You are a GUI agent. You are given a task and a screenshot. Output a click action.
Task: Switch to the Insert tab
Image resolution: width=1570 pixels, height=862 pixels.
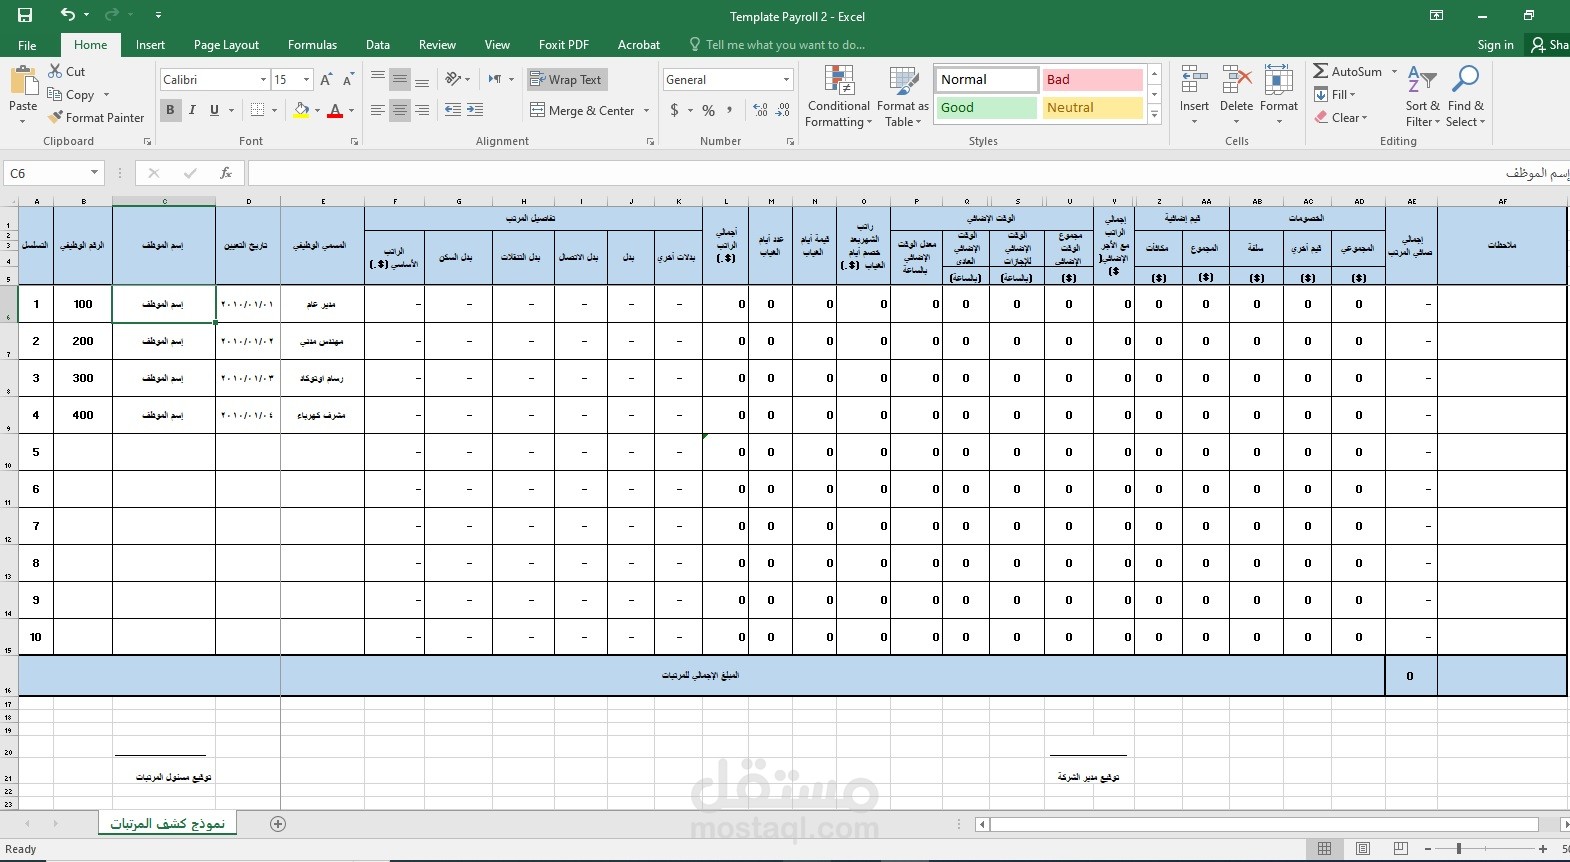tap(150, 45)
